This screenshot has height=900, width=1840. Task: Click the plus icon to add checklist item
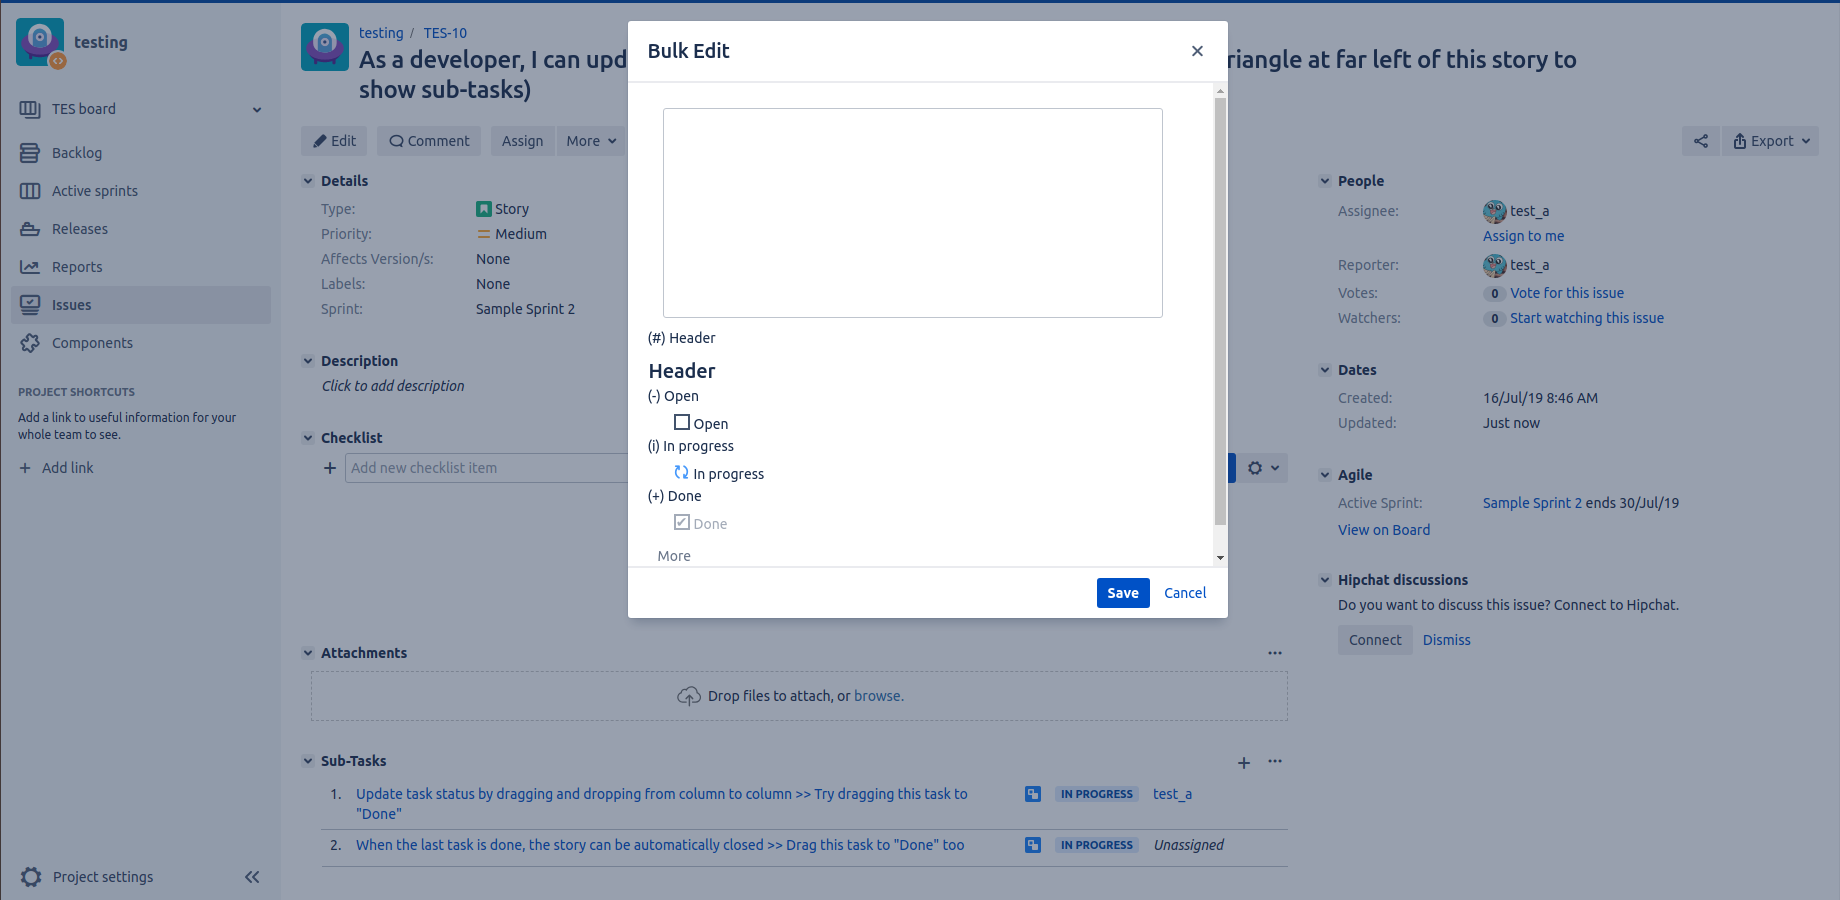pyautogui.click(x=330, y=467)
